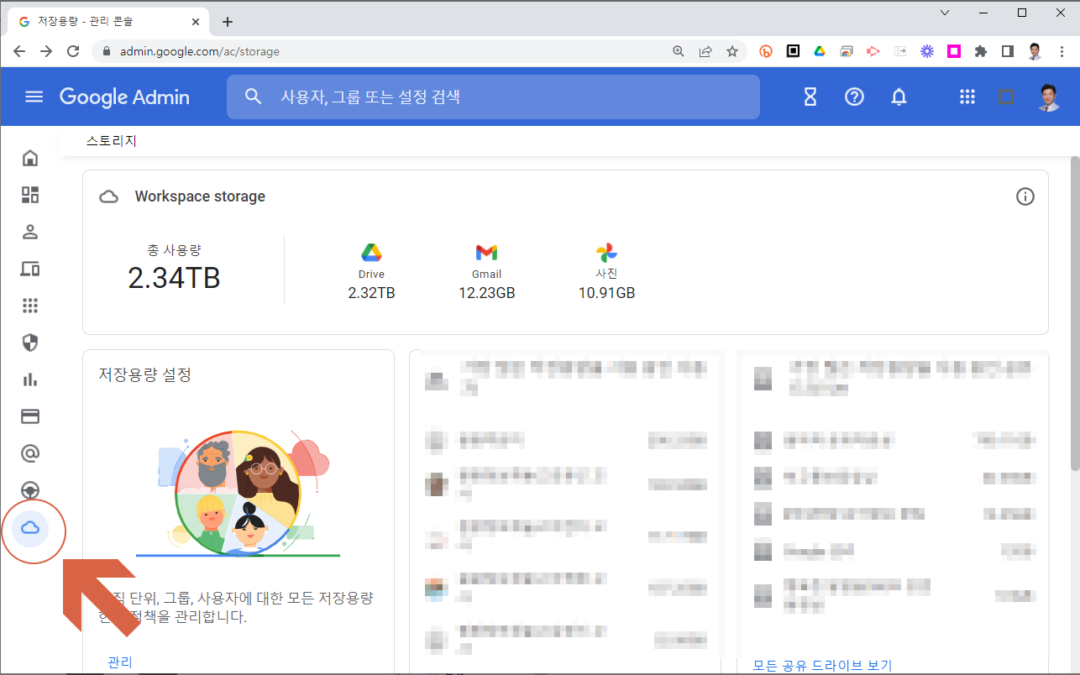Viewport: 1080px width, 675px height.
Task: Click the 12.23GB Gmail usage value
Action: 486,293
